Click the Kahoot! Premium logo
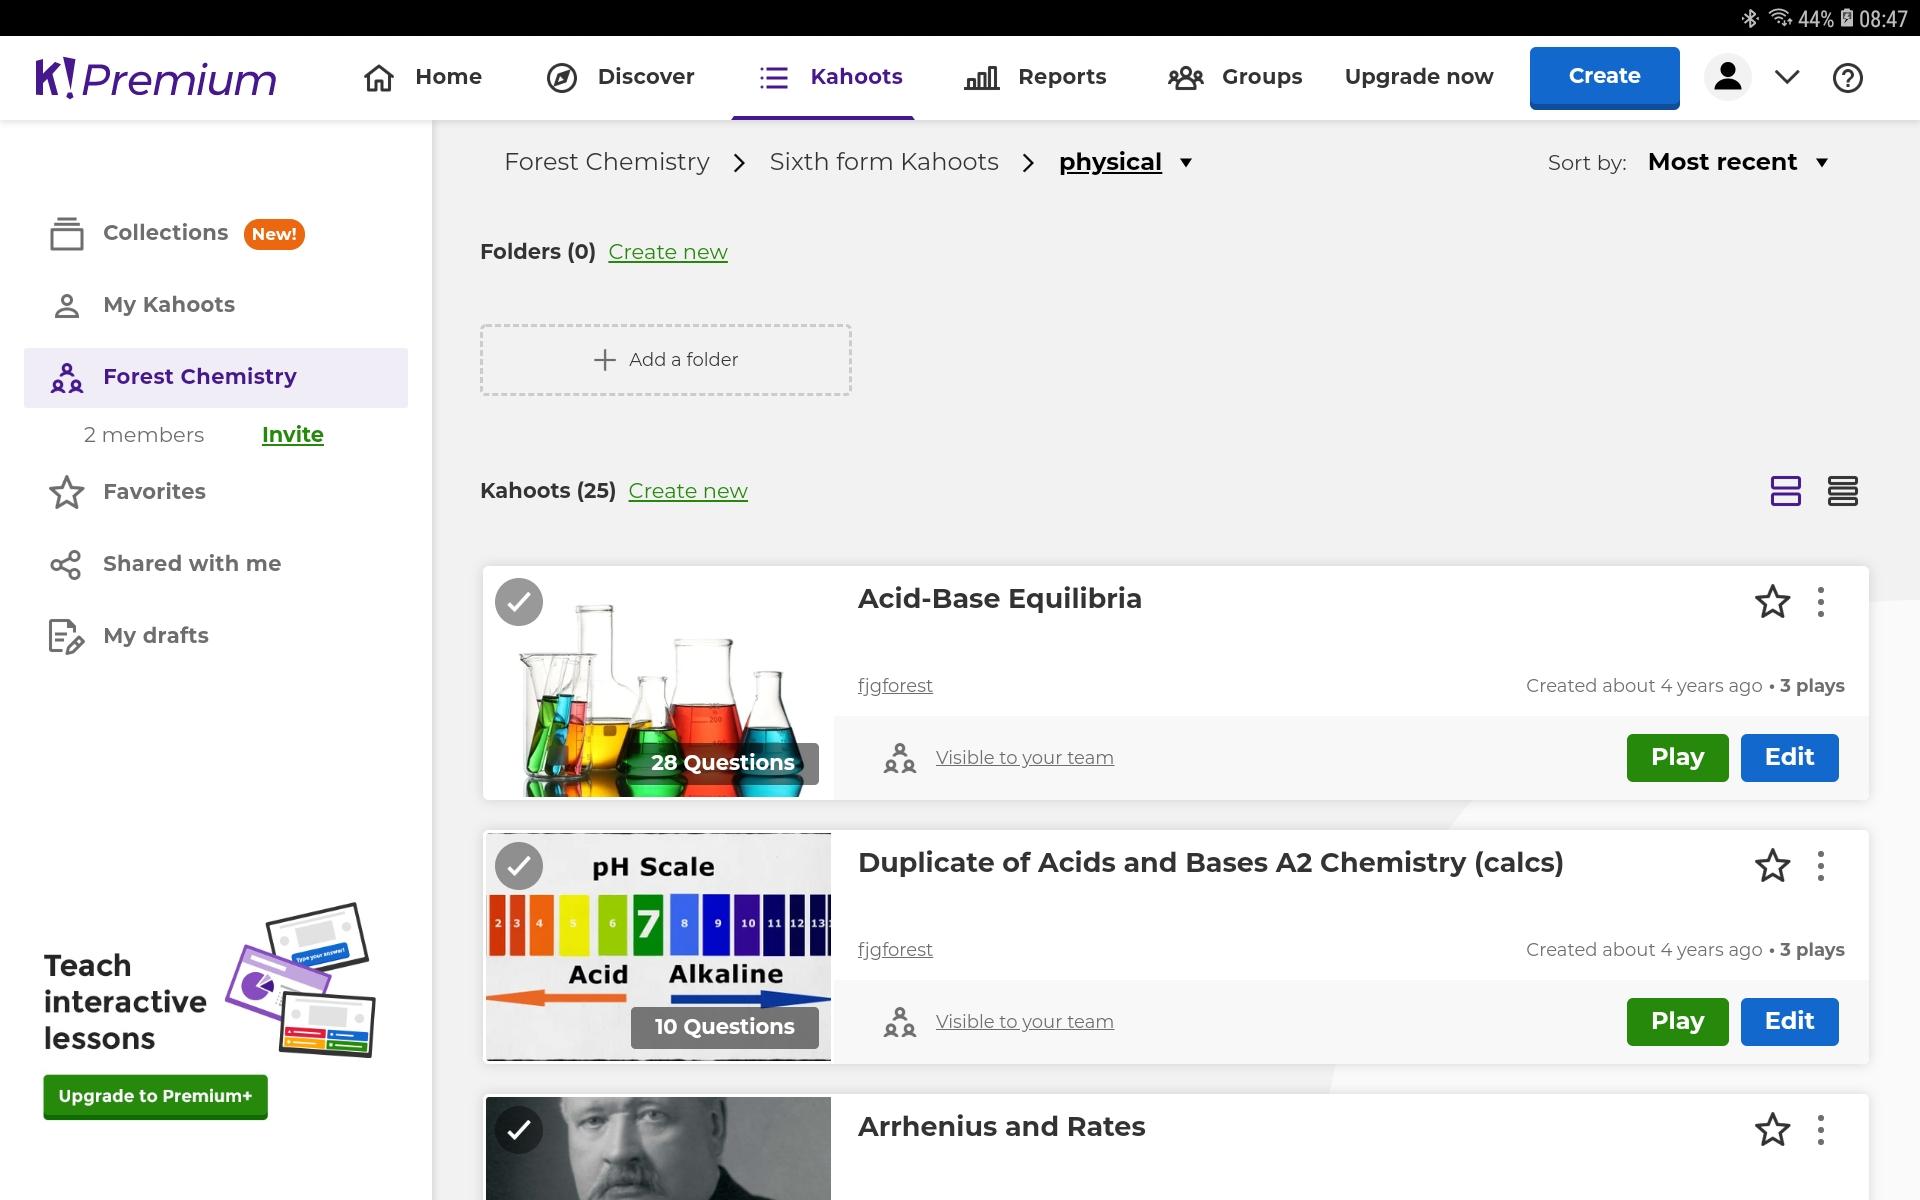 coord(156,78)
